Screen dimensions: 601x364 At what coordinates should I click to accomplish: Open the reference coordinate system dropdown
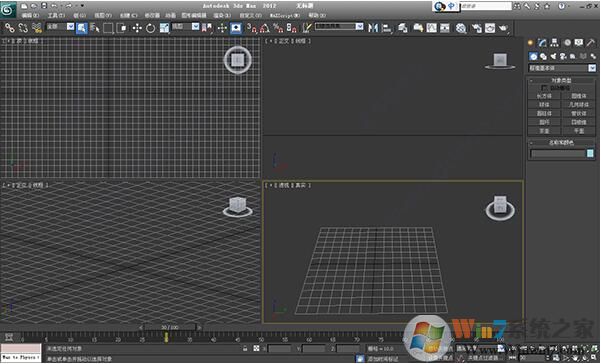[186, 26]
